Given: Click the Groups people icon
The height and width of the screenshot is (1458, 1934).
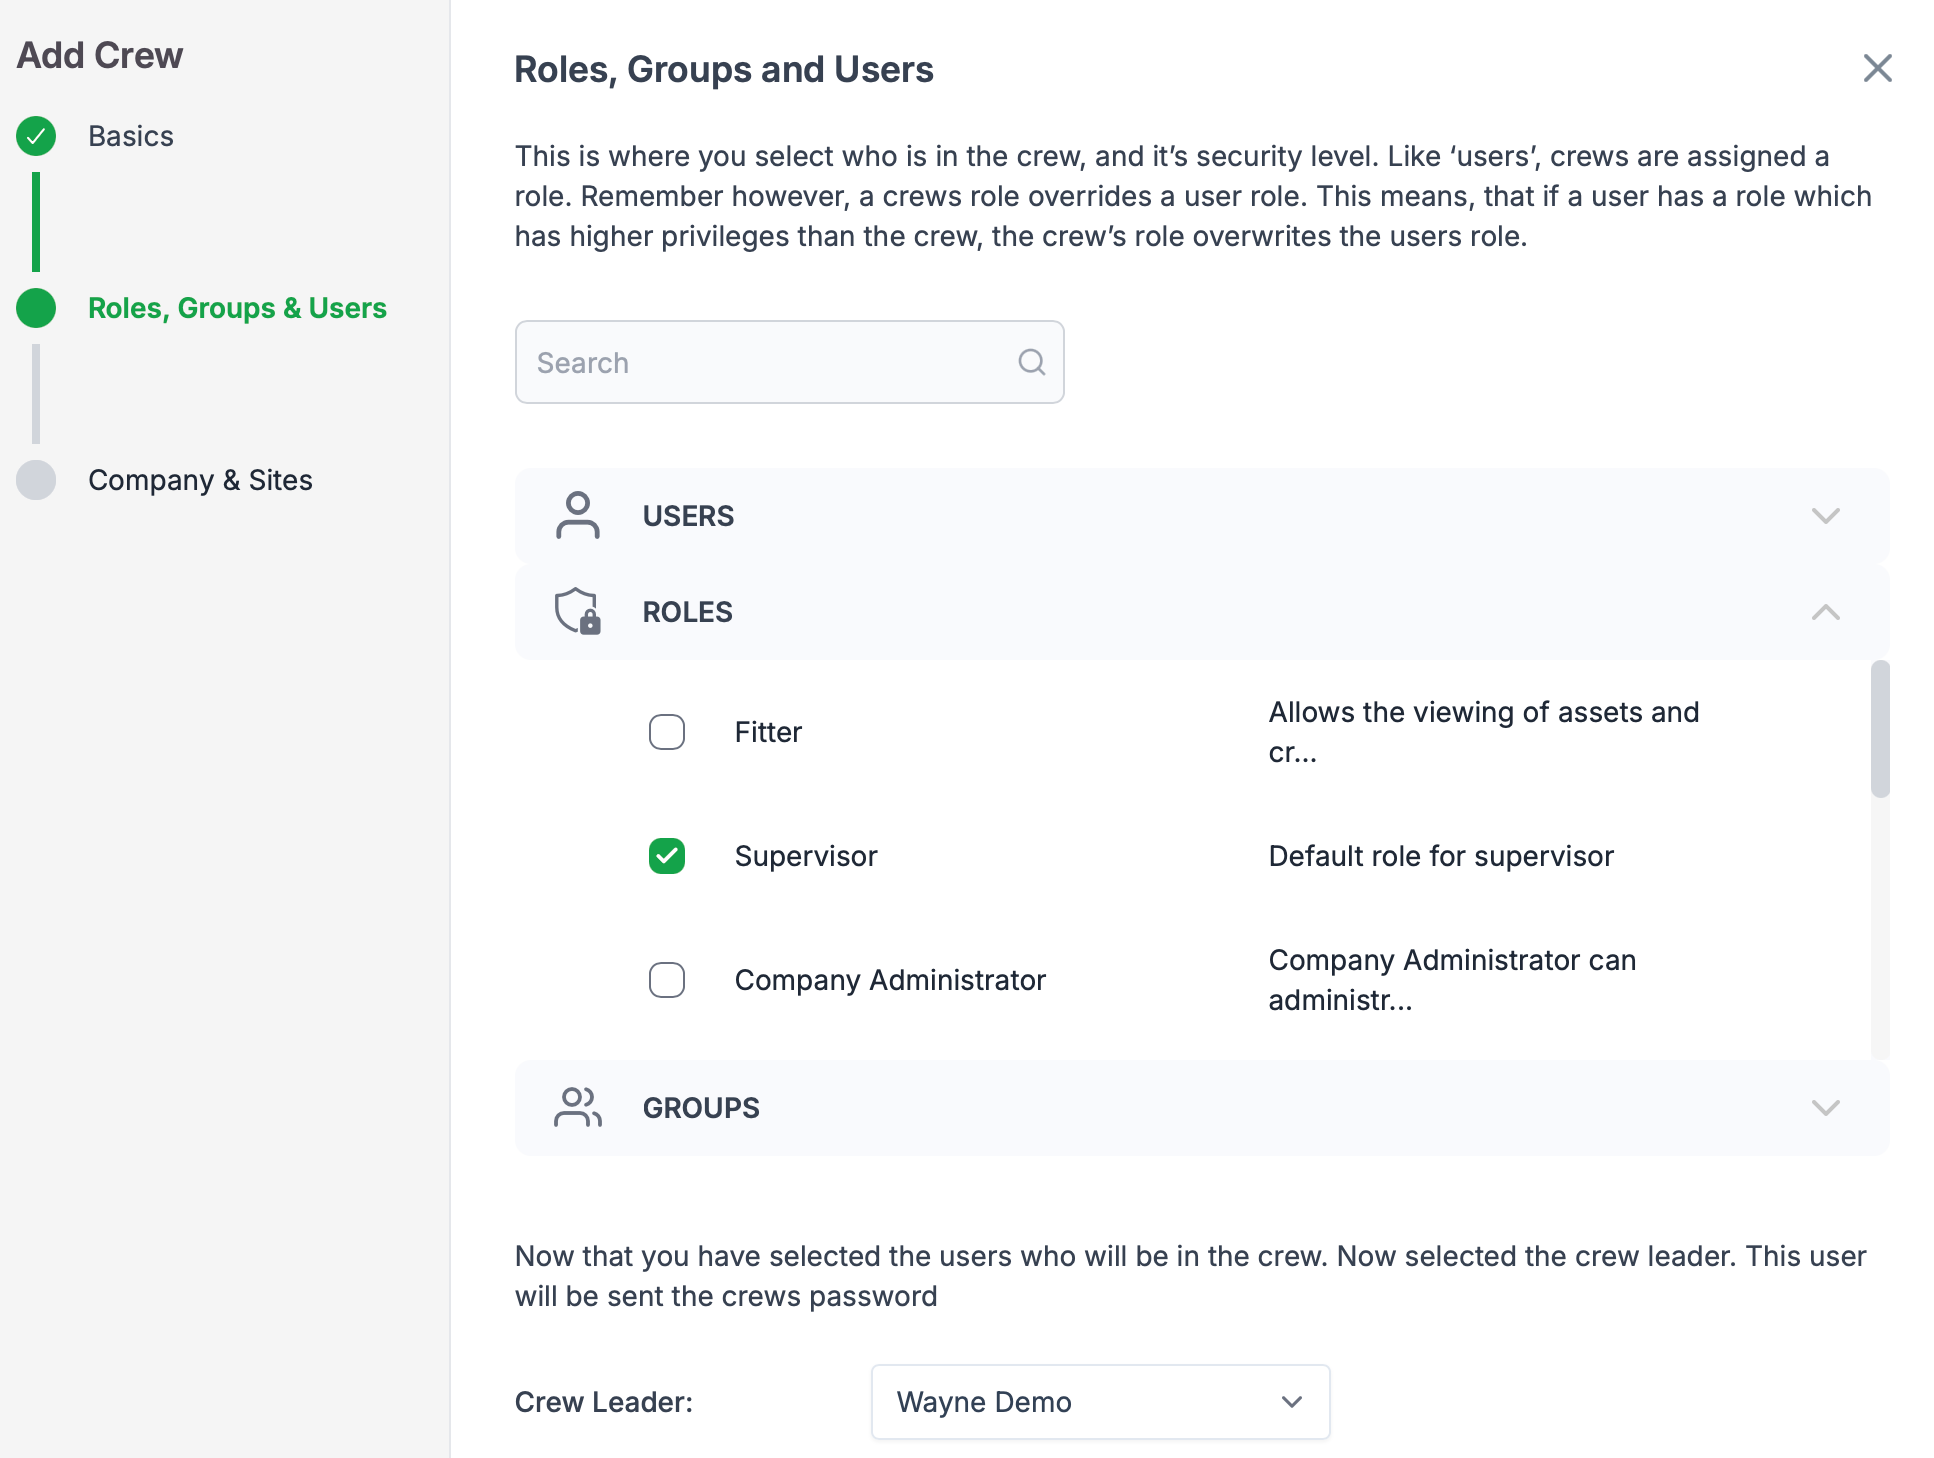Looking at the screenshot, I should [x=577, y=1107].
